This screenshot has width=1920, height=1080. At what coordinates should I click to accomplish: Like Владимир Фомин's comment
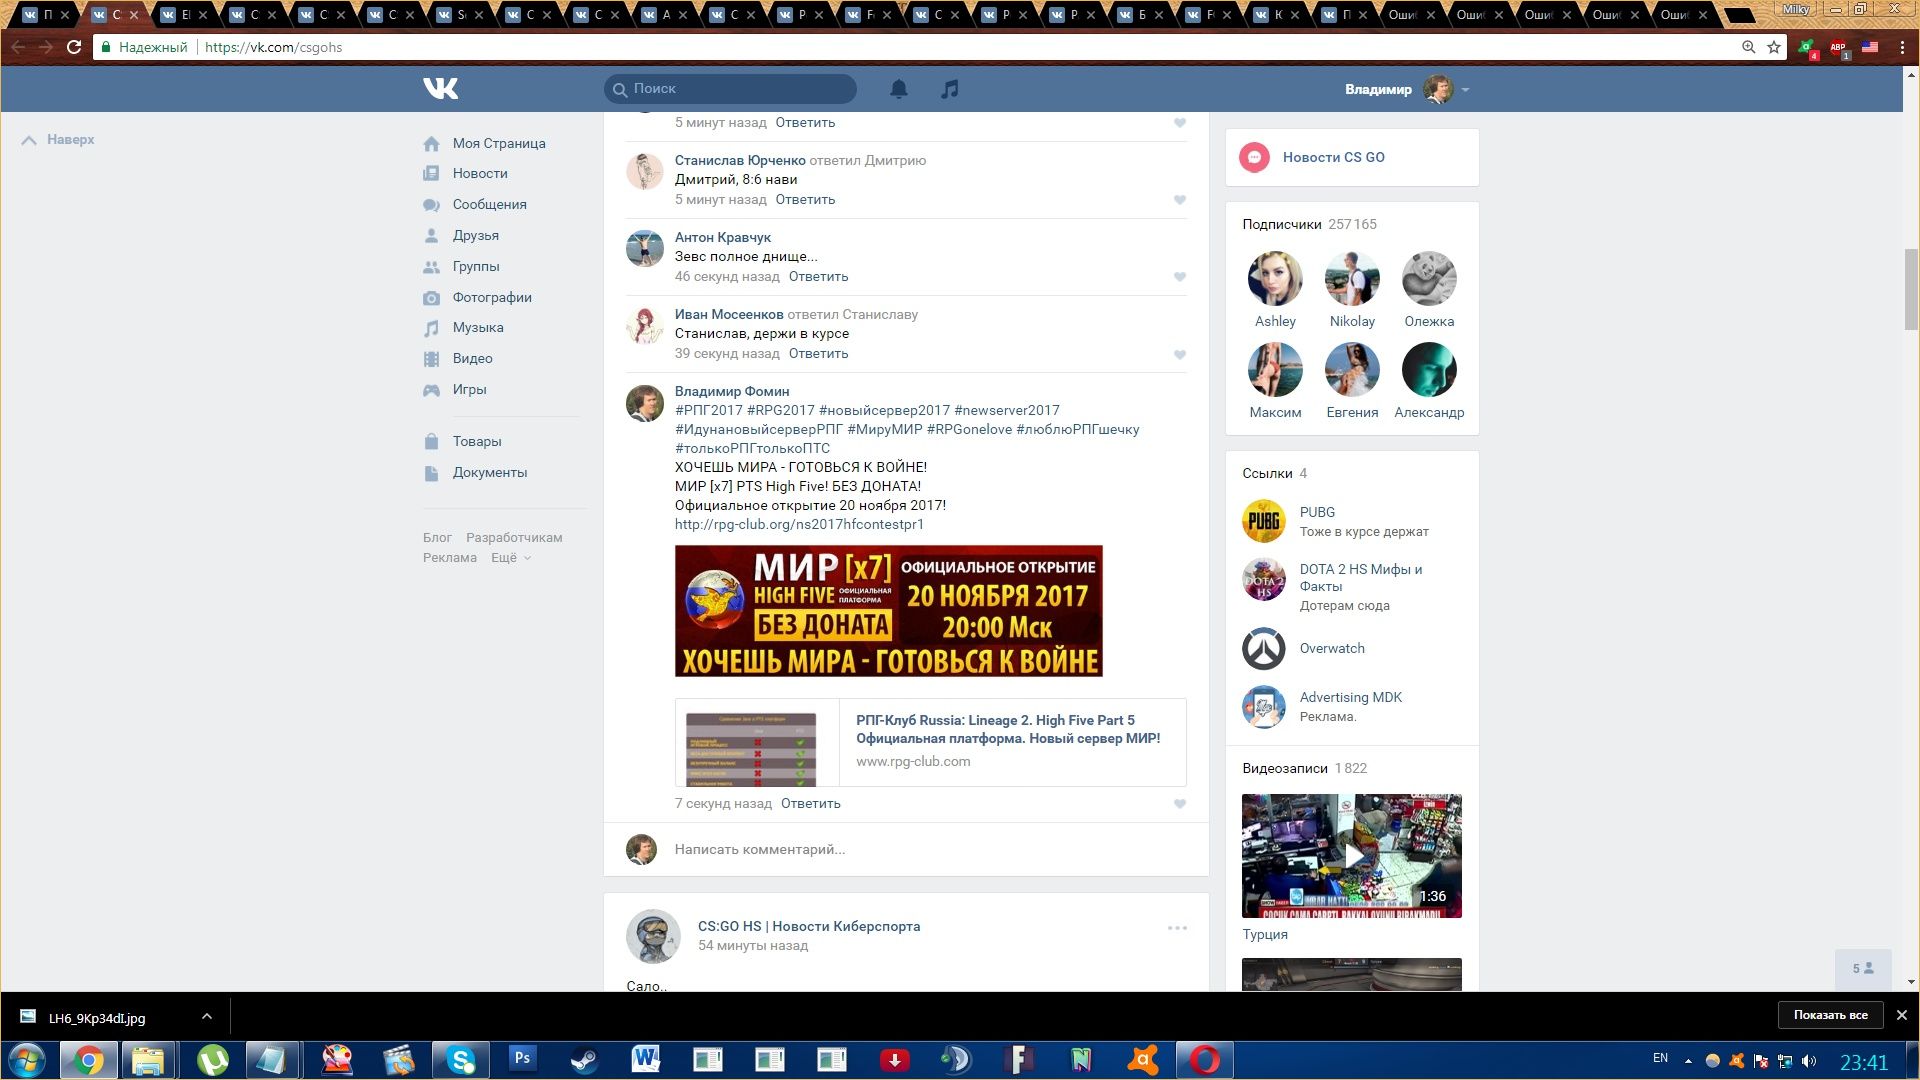(1180, 804)
